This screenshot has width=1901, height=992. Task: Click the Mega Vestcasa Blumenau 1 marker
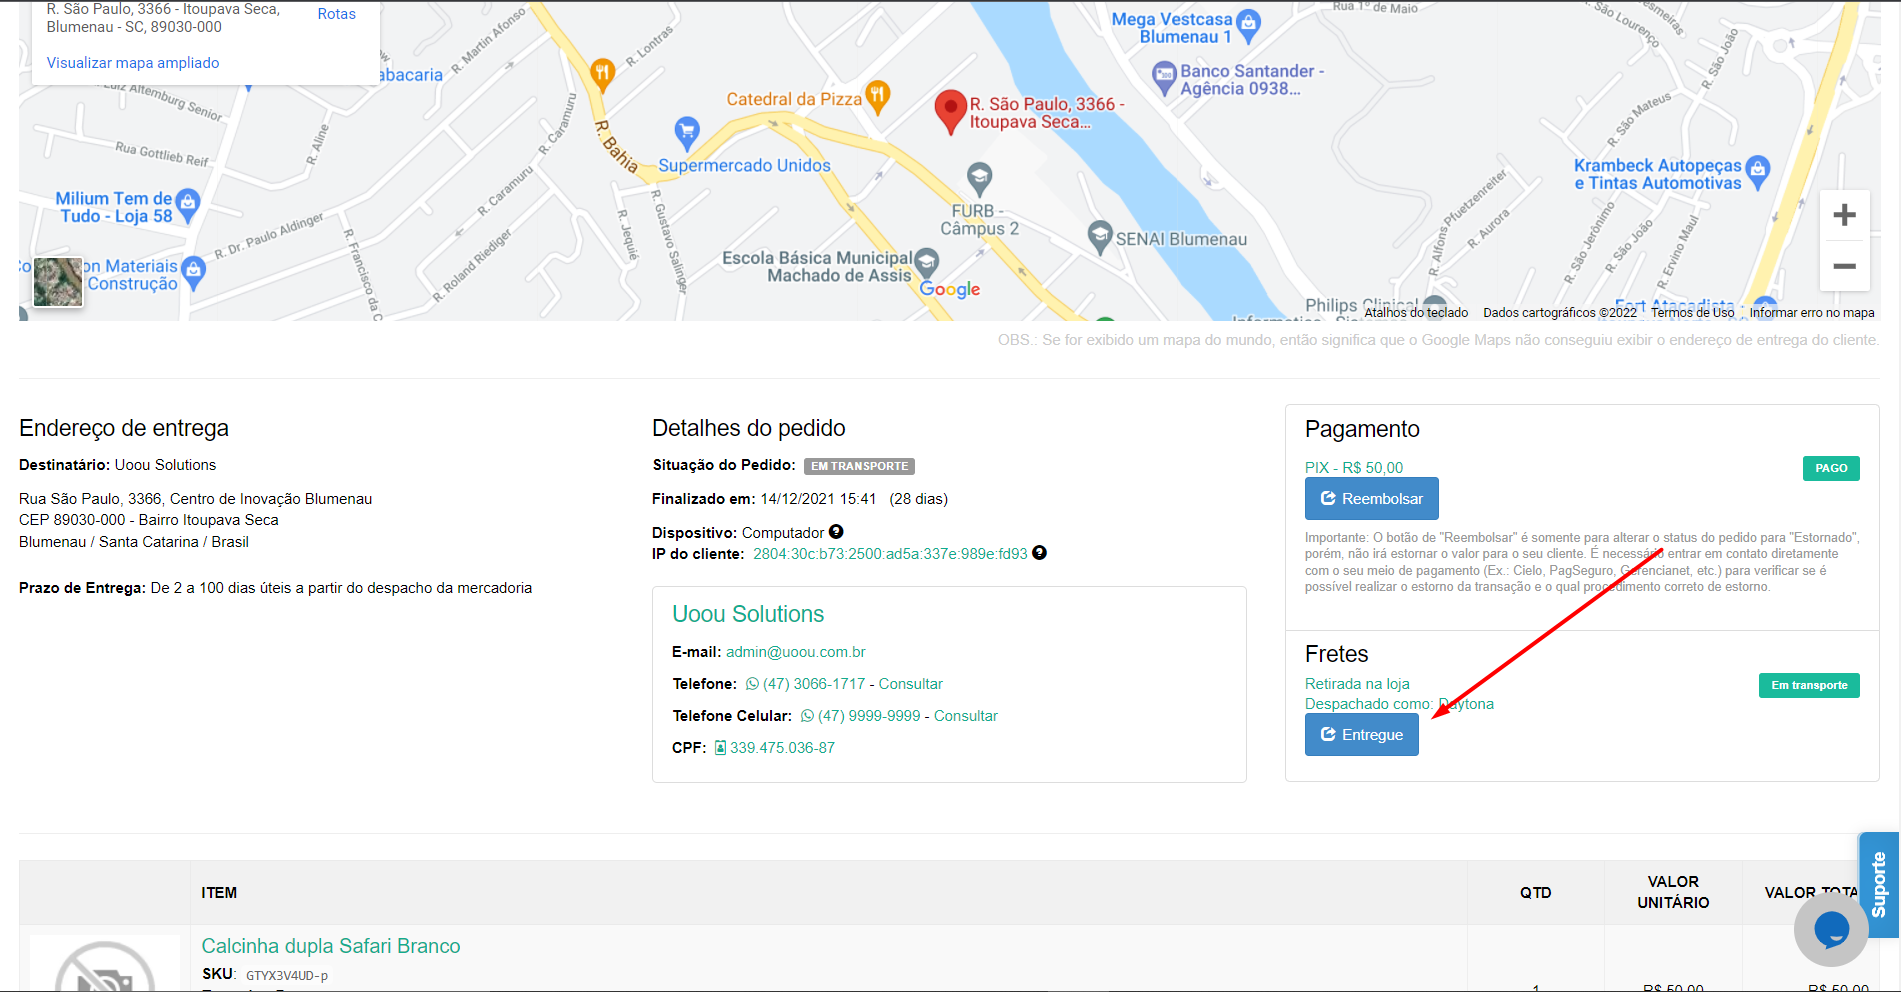[x=1248, y=26]
